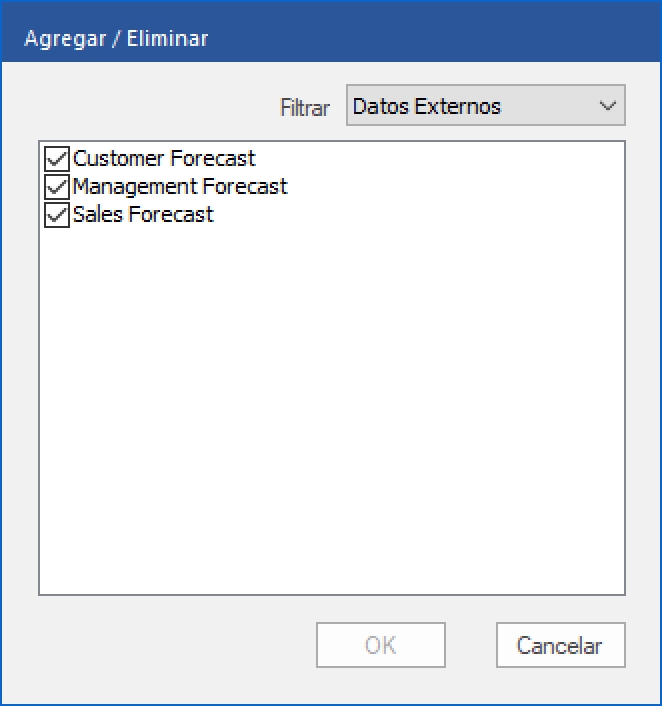This screenshot has width=662, height=706.
Task: Click blank dialog area left of Filtrar label
Action: pyautogui.click(x=150, y=107)
